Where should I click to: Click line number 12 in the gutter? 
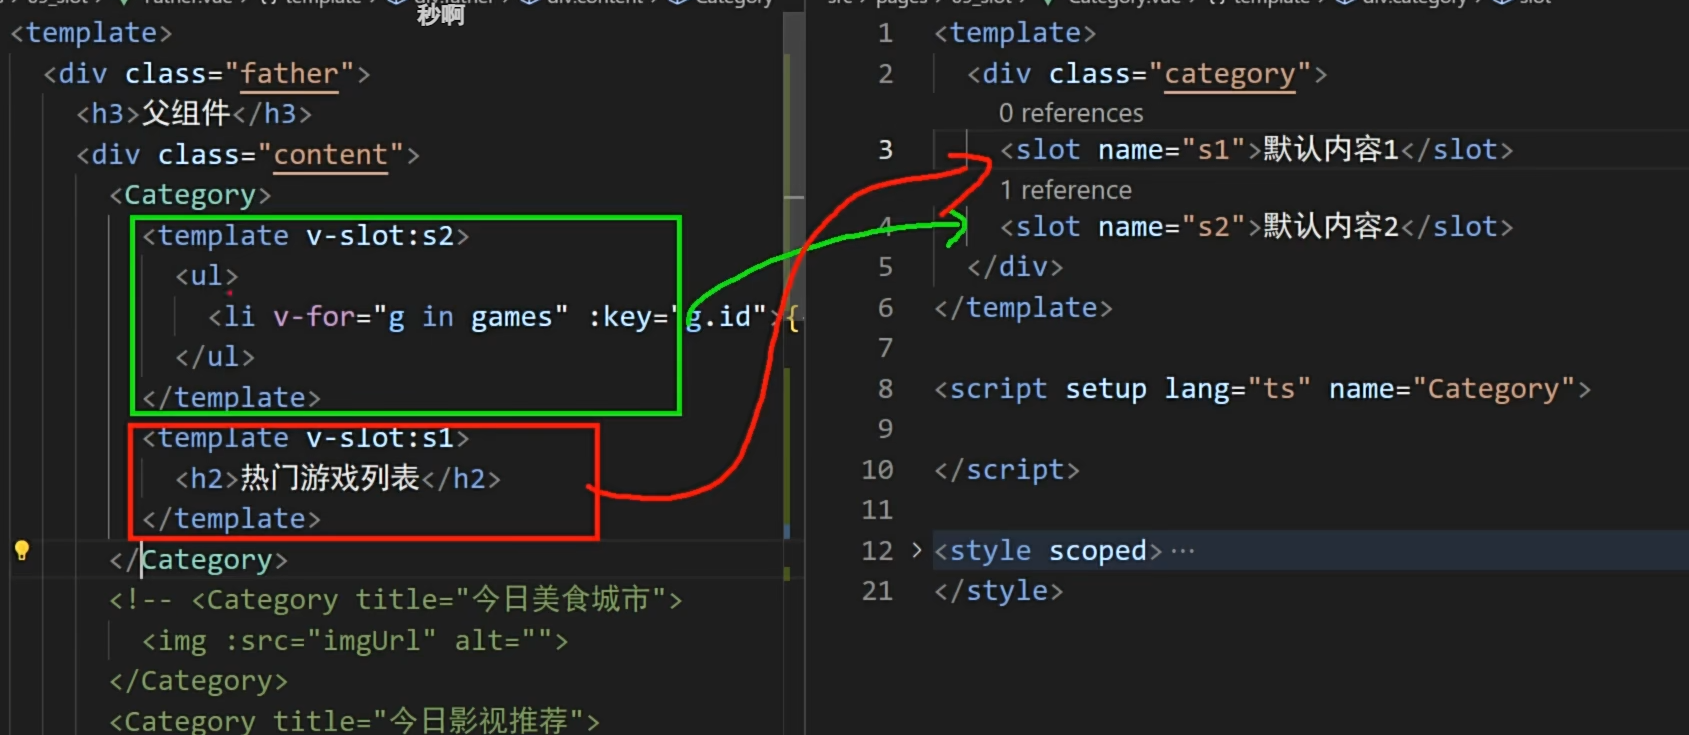pos(877,551)
